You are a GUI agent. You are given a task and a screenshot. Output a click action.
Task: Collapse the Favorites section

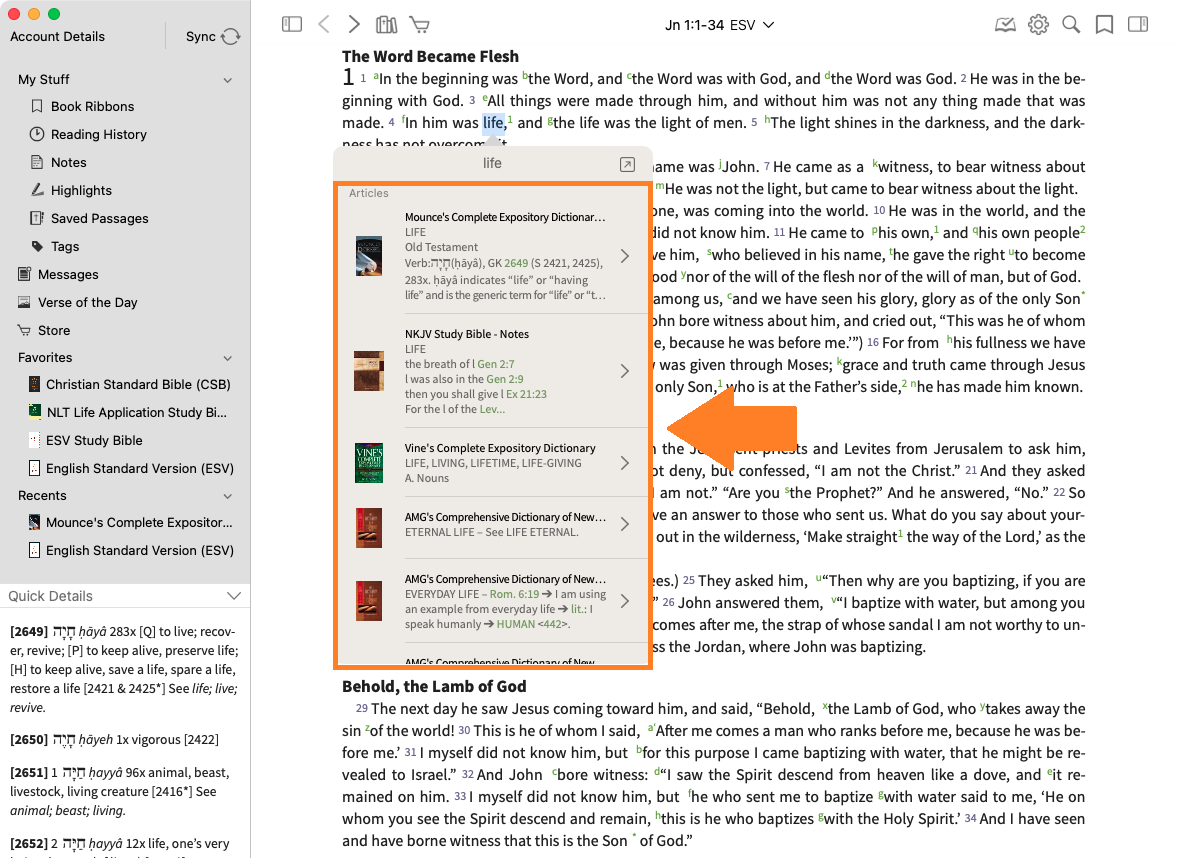click(x=228, y=358)
